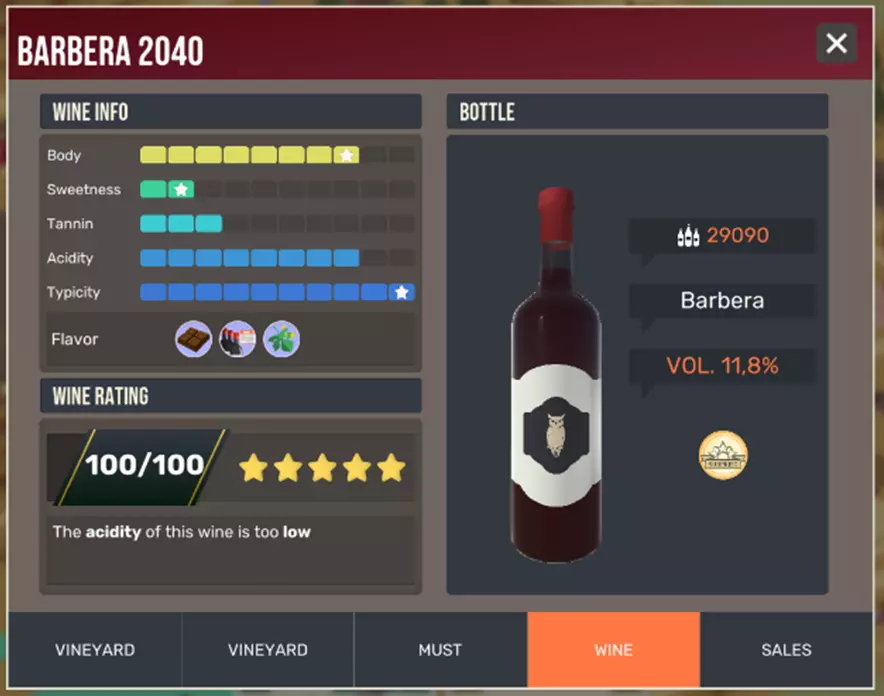Click the VOL. 11,8% label
The width and height of the screenshot is (884, 696).
(x=722, y=366)
